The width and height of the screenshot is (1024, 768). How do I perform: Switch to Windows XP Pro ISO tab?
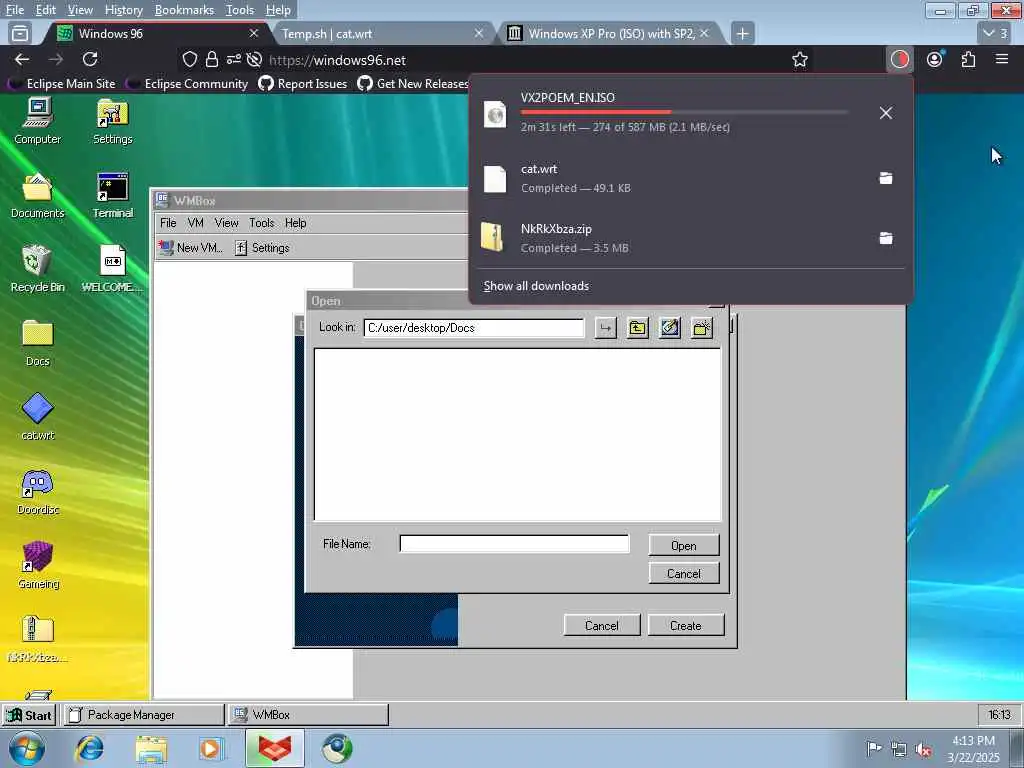[609, 33]
